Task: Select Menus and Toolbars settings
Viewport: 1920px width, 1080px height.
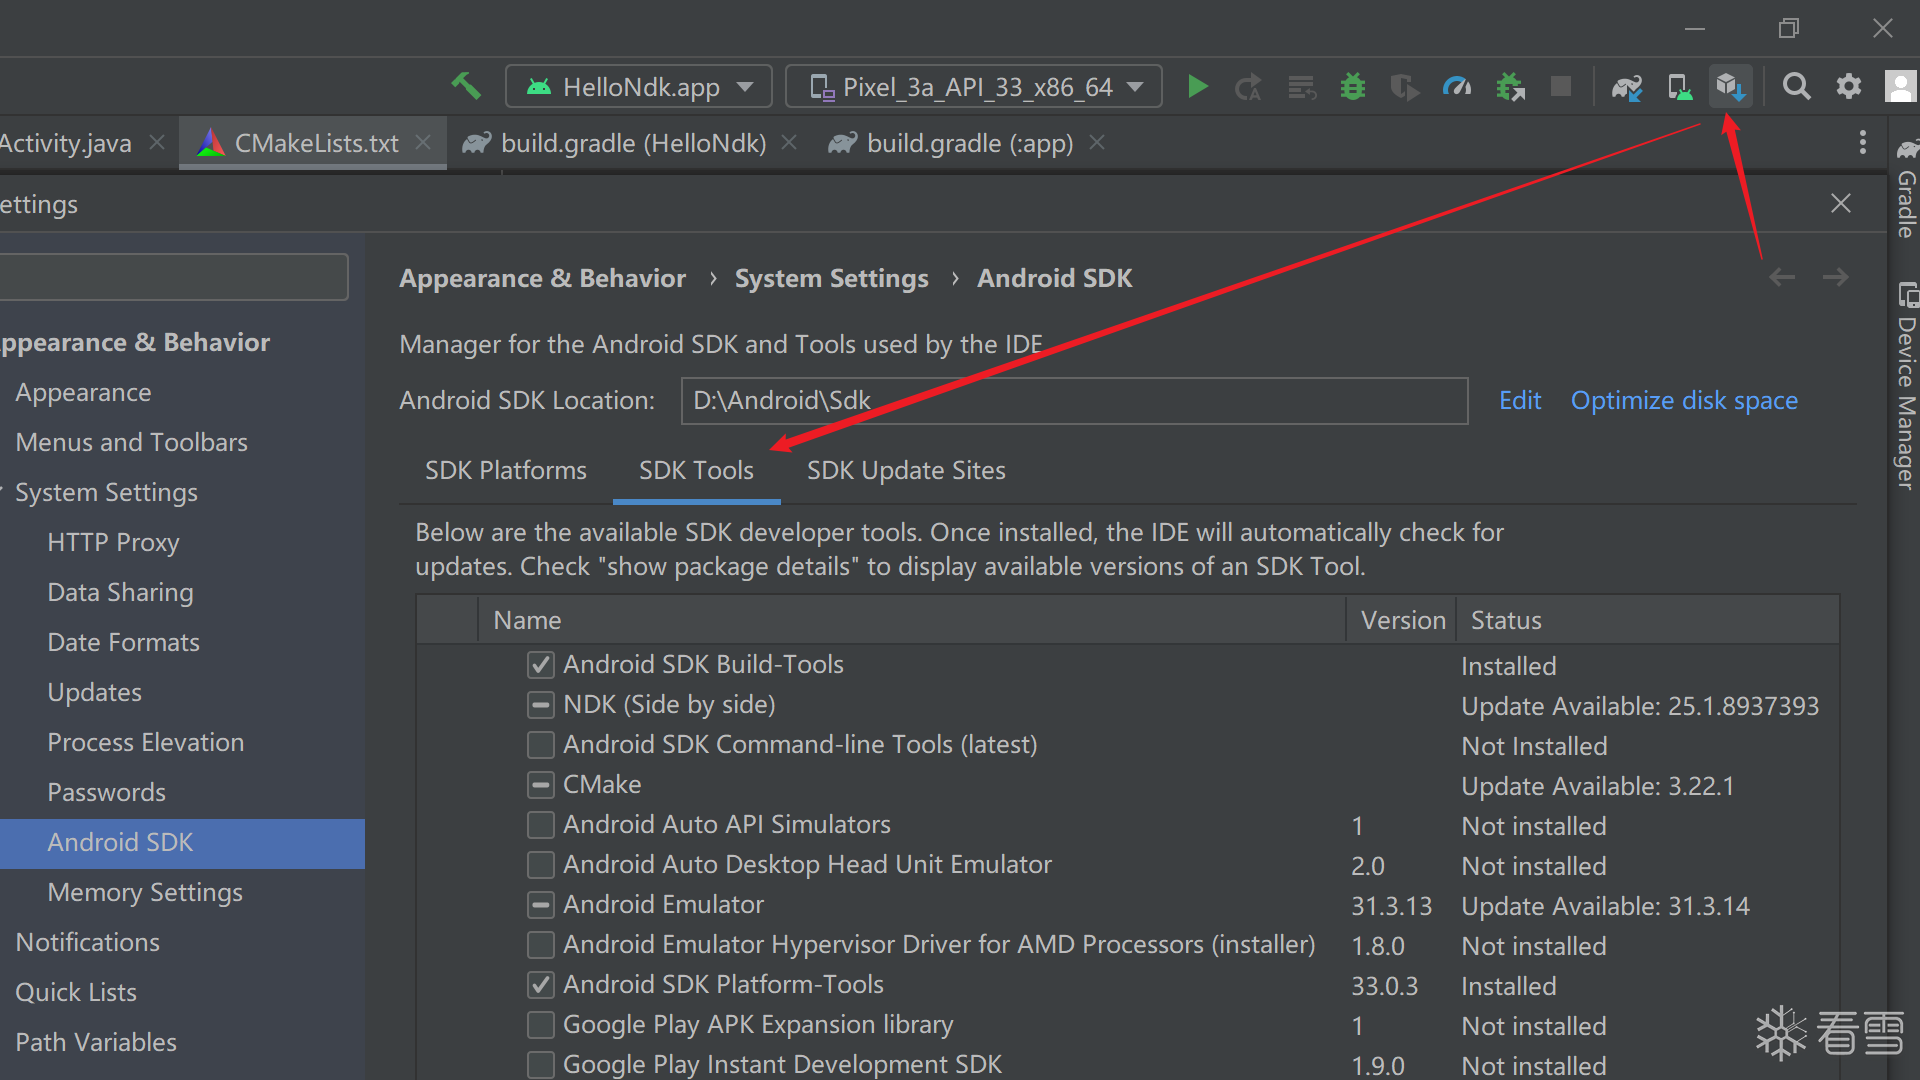Action: pos(132,442)
